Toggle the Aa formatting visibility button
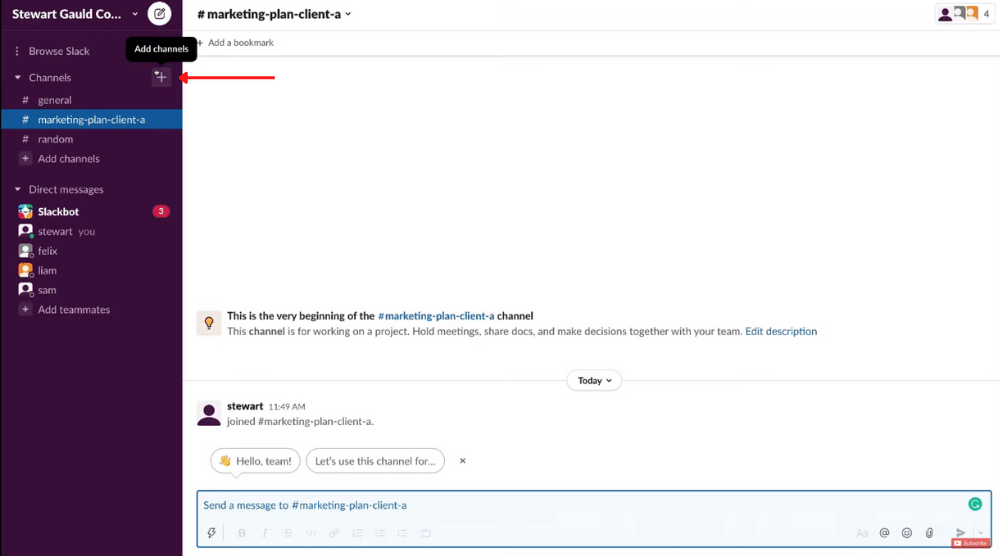This screenshot has width=1000, height=556. pyautogui.click(x=862, y=532)
